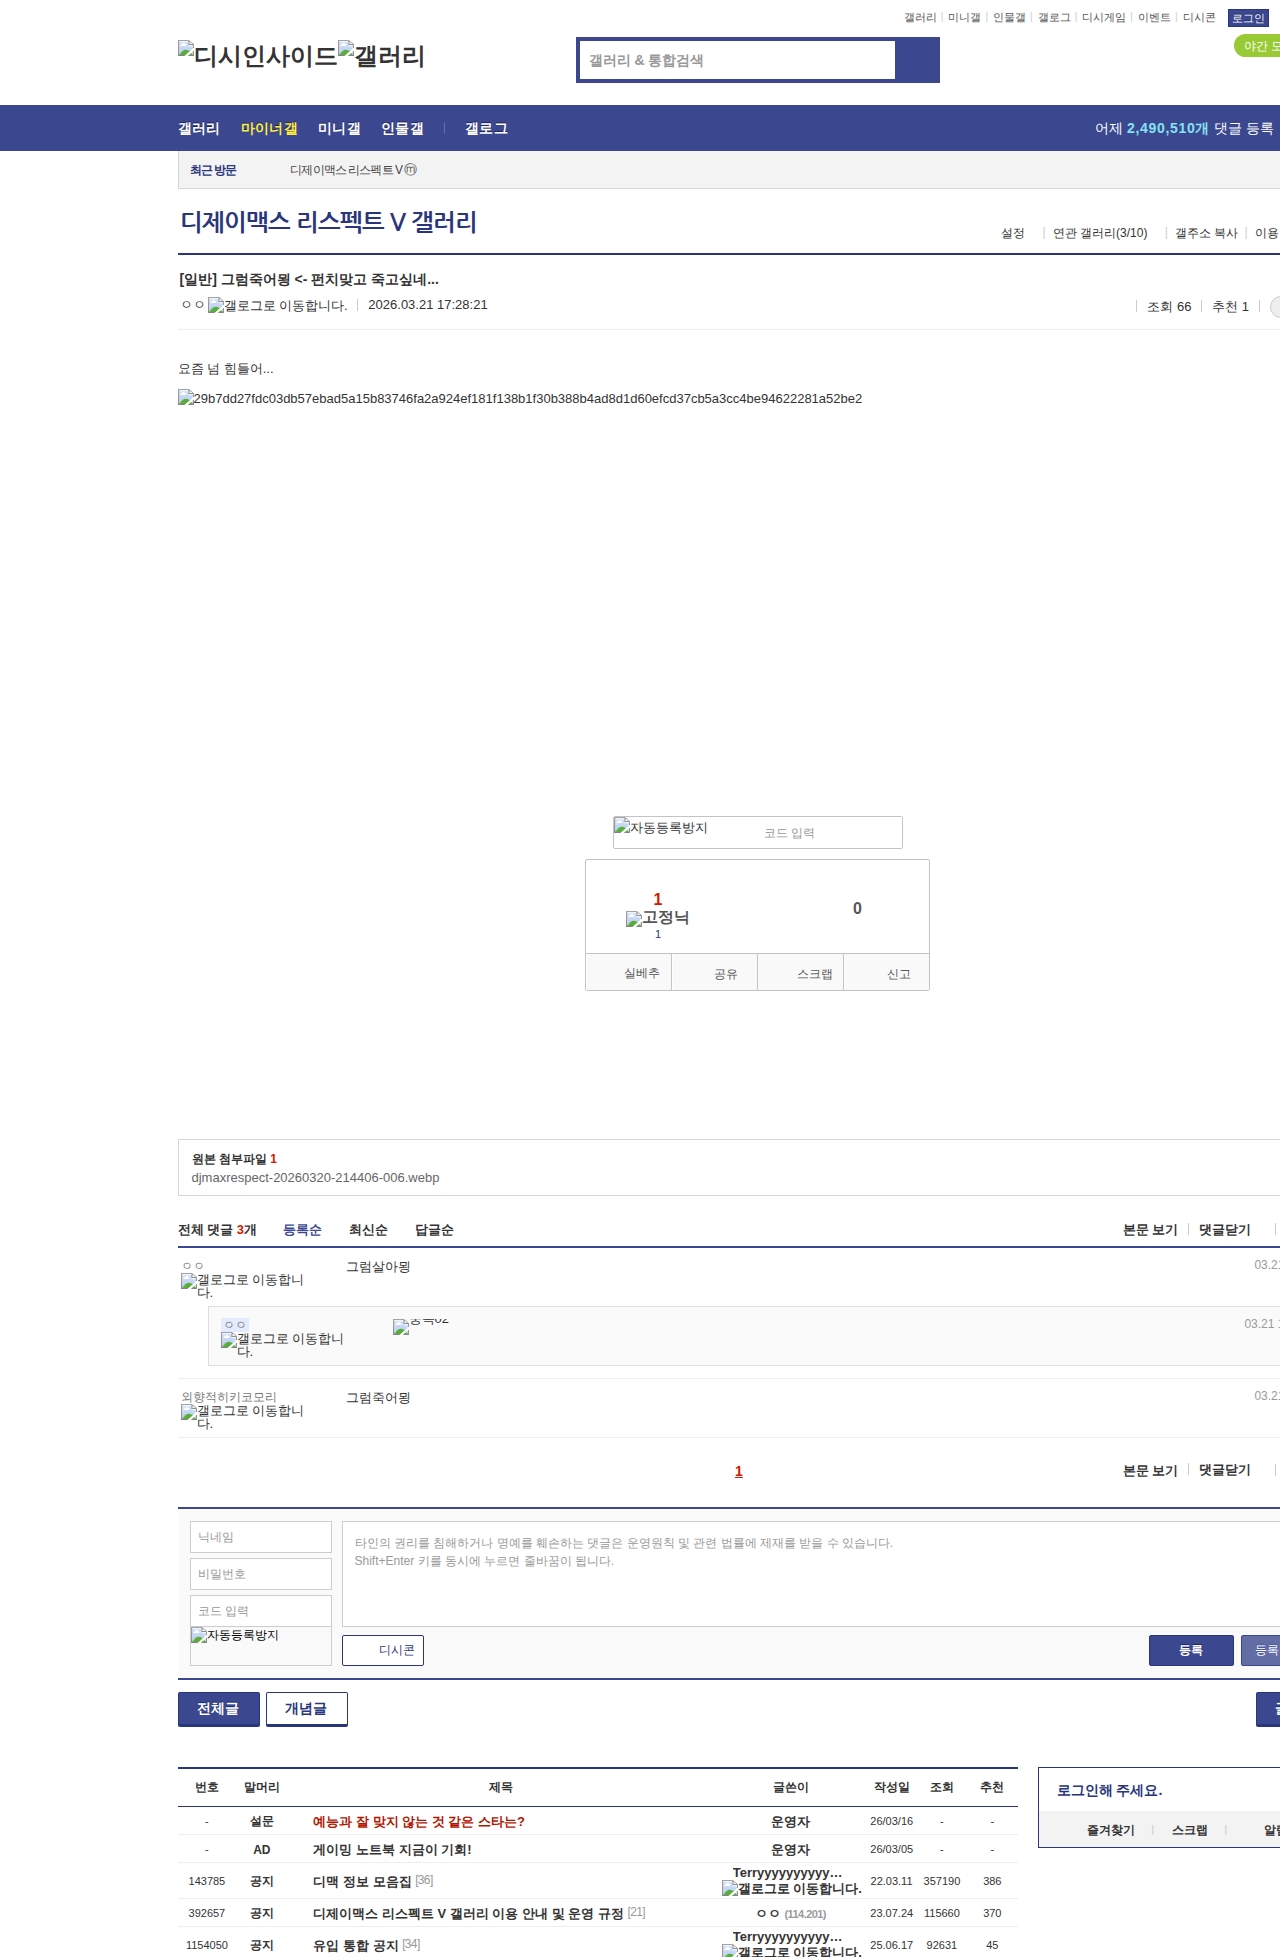Focus the 닉네임 input field
Image resolution: width=1280 pixels, height=1957 pixels.
pyautogui.click(x=261, y=1537)
